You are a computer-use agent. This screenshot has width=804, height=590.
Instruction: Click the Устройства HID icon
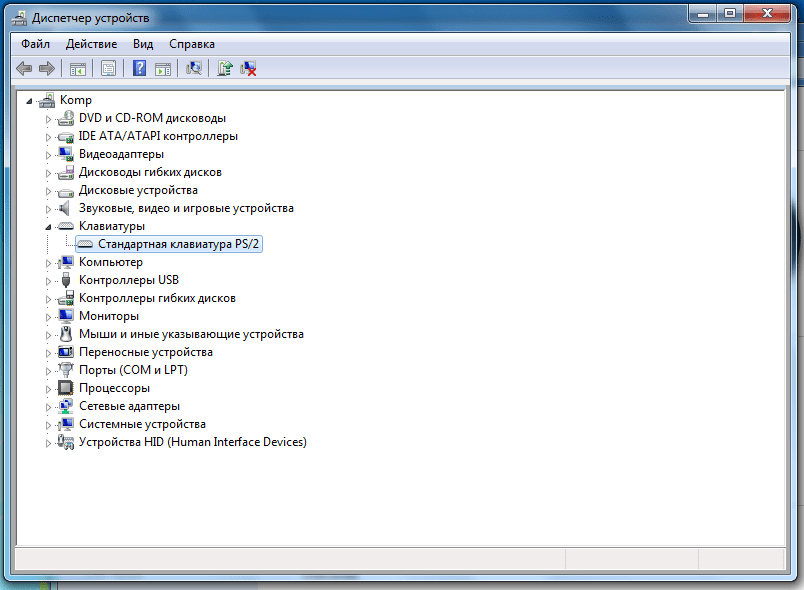pos(66,442)
